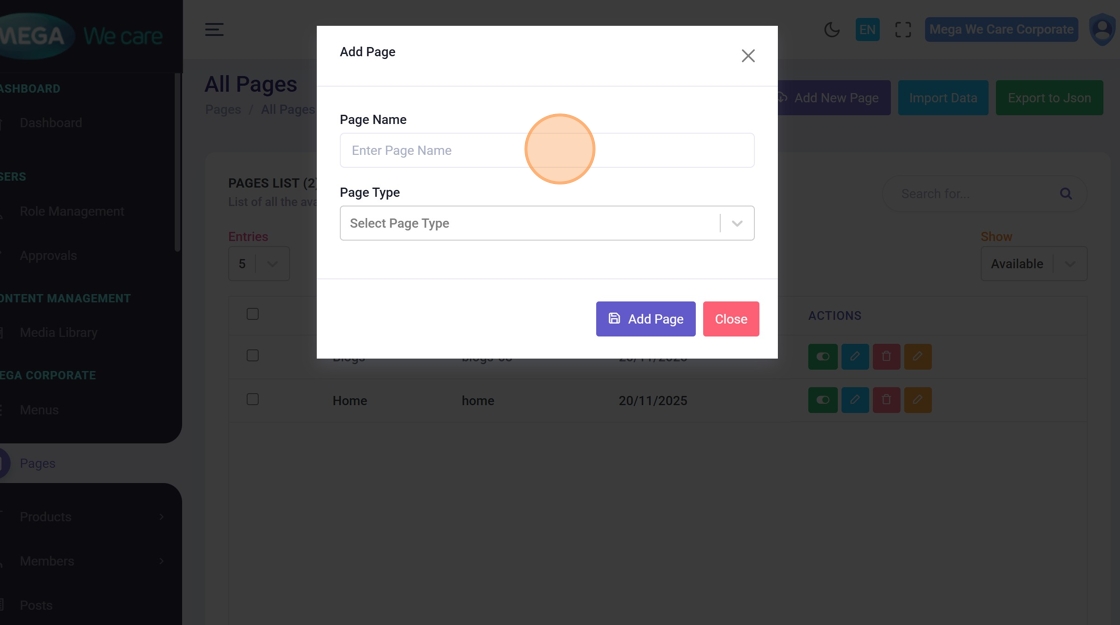
Task: Check the Home row checkbox
Action: click(x=253, y=399)
